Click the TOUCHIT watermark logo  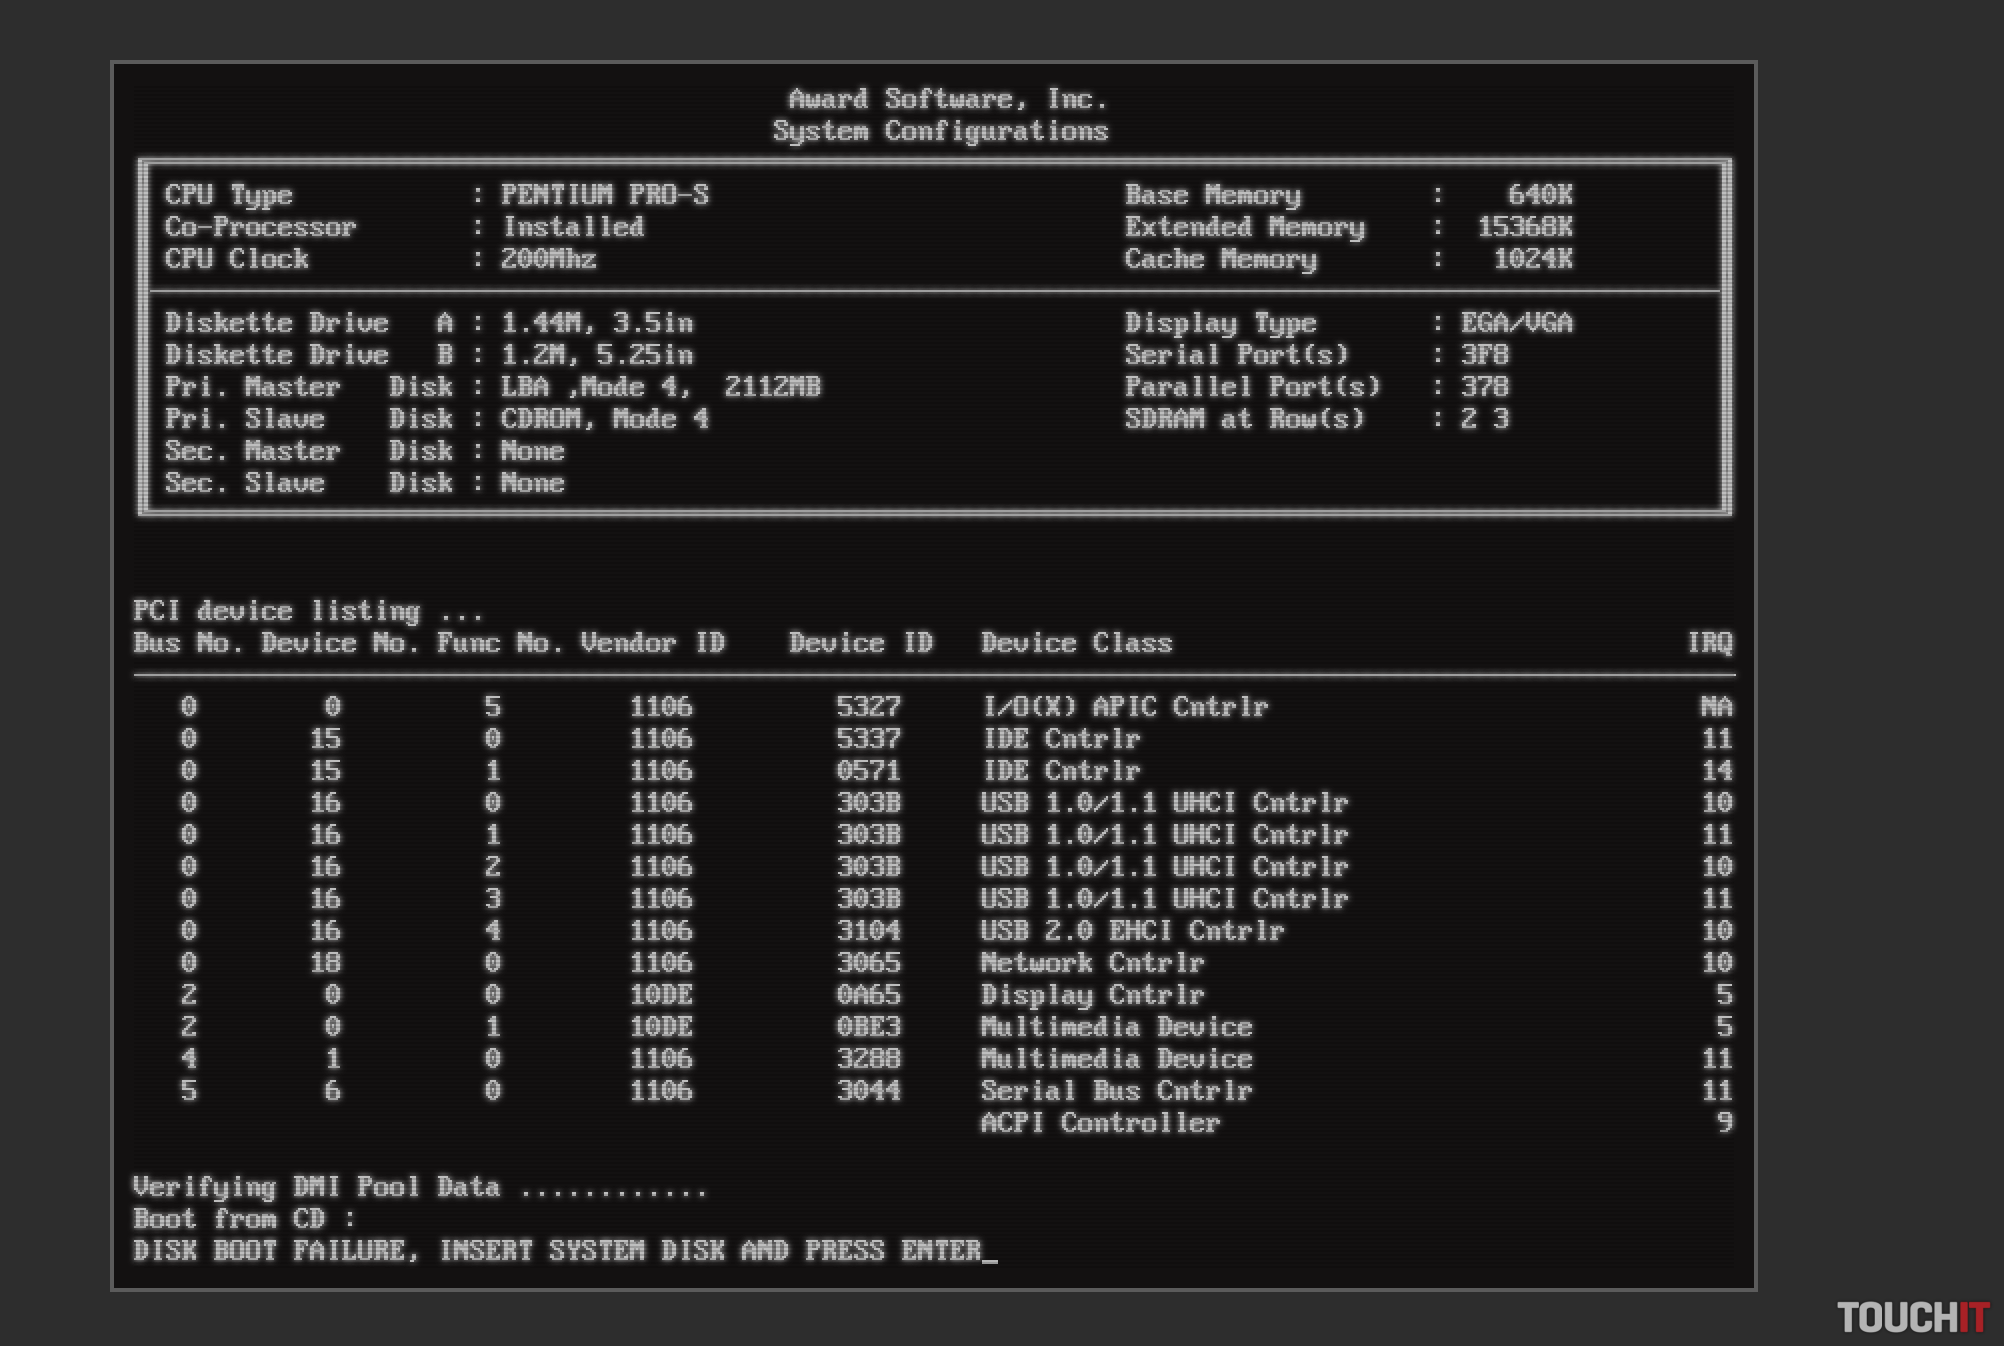point(1912,1317)
